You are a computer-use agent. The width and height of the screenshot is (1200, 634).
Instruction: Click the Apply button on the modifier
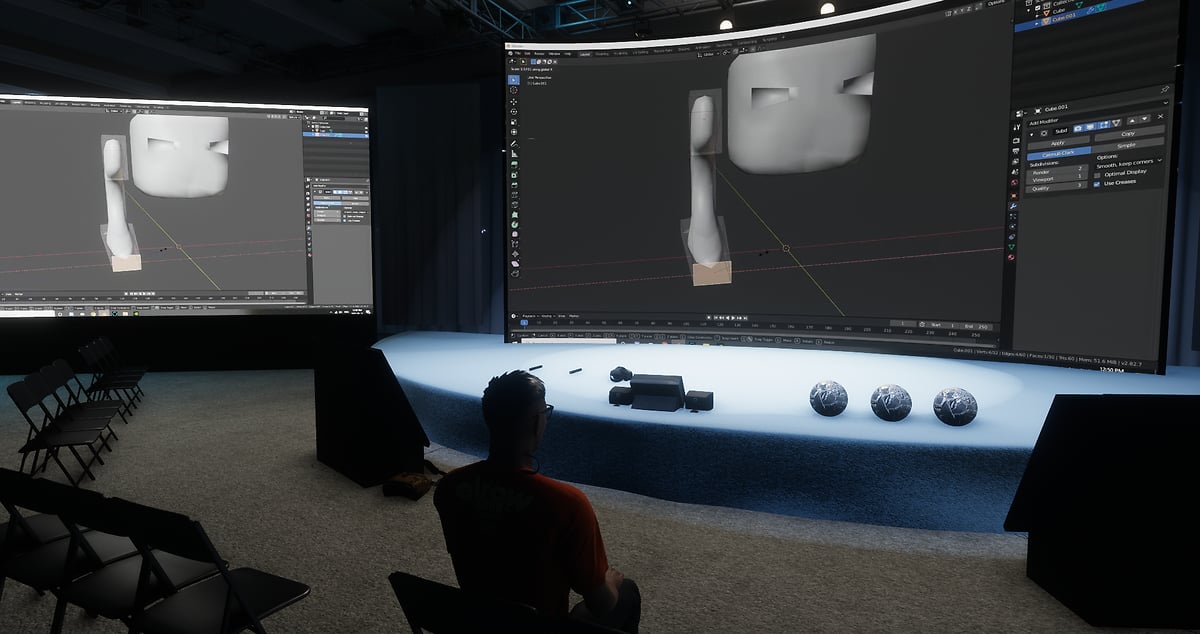click(1058, 142)
